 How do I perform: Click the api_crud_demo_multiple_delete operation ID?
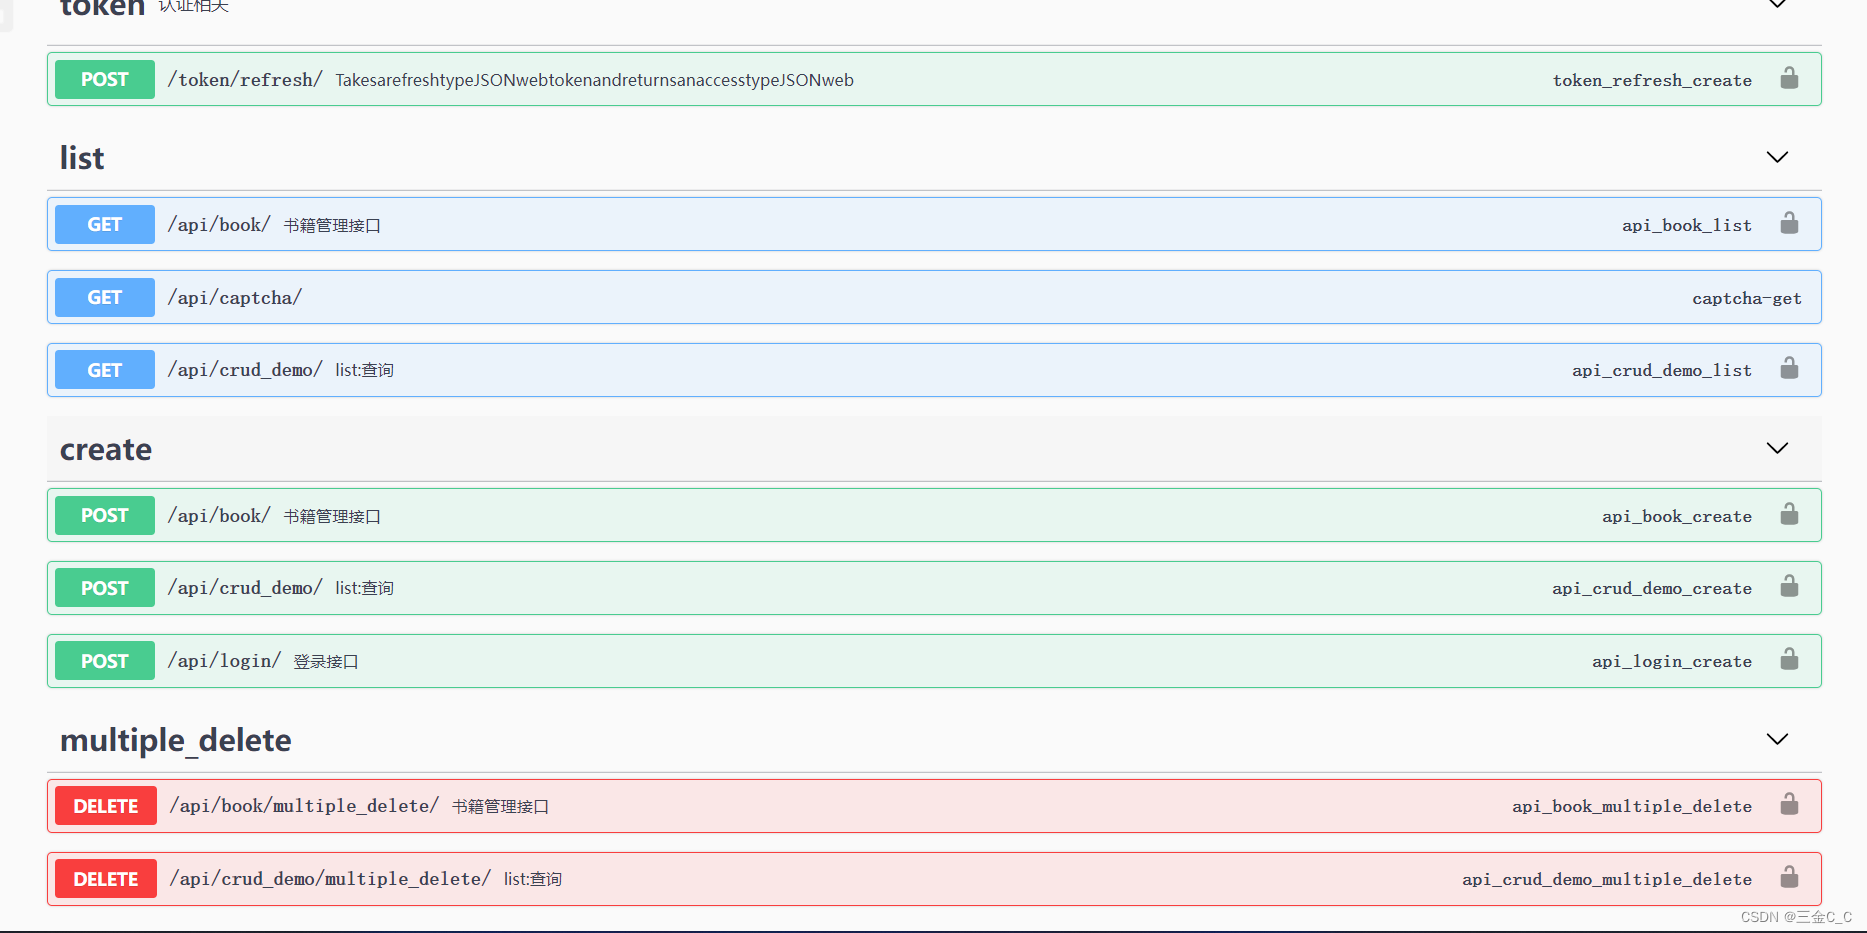[x=1607, y=879]
